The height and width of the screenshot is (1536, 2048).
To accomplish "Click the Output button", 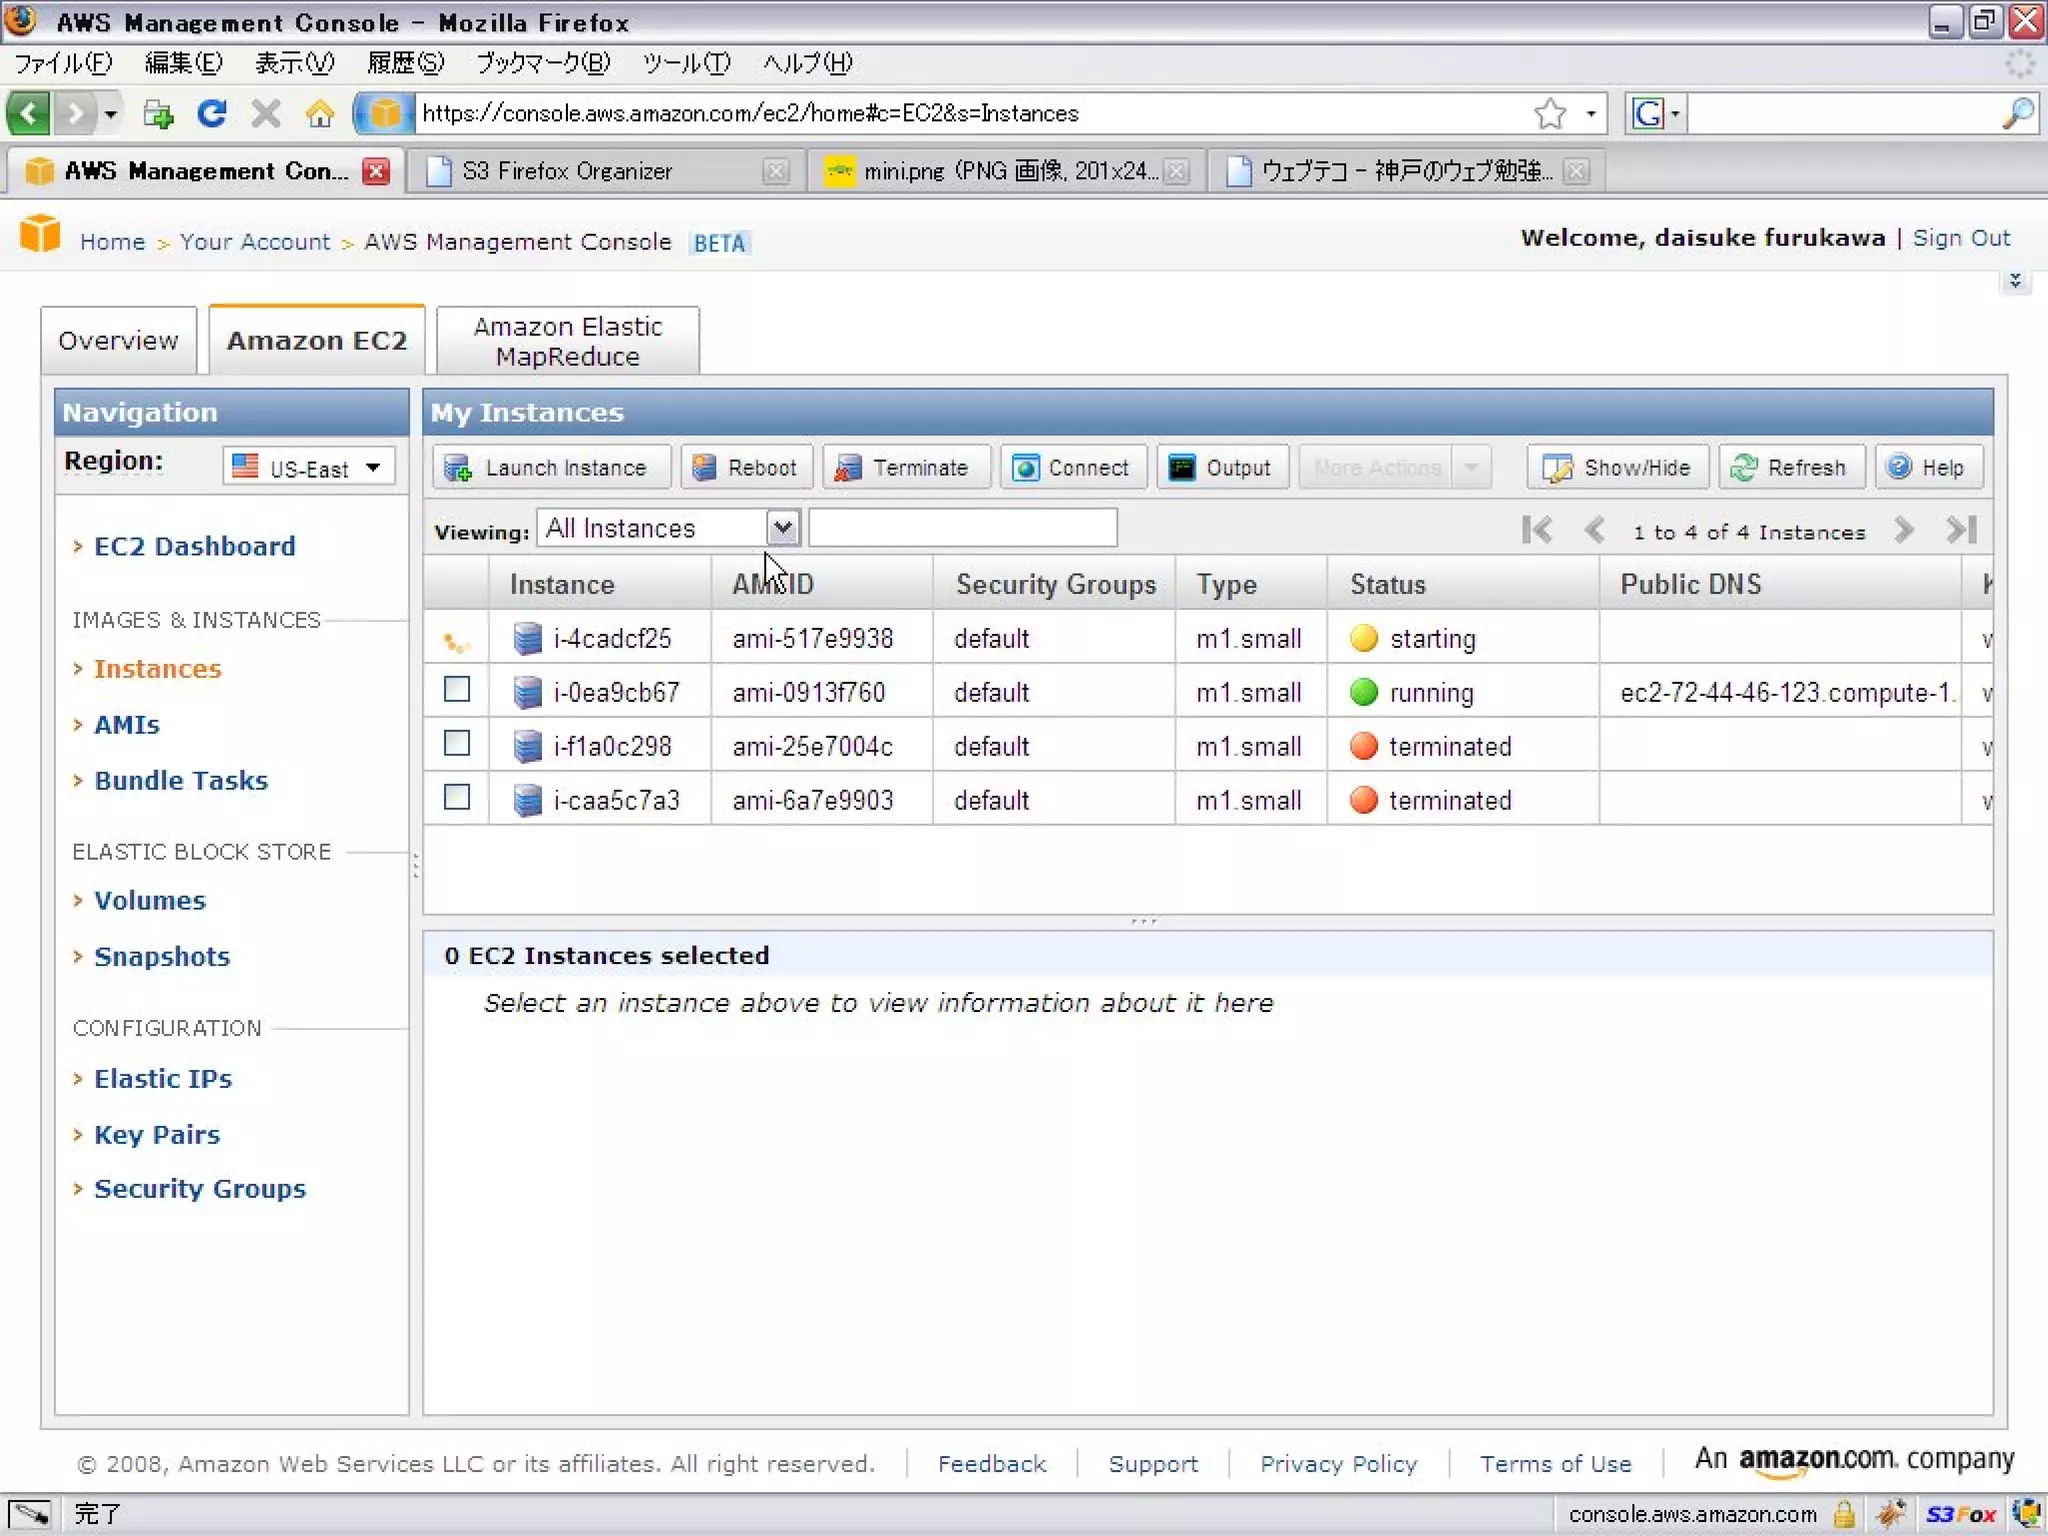I will (x=1222, y=467).
